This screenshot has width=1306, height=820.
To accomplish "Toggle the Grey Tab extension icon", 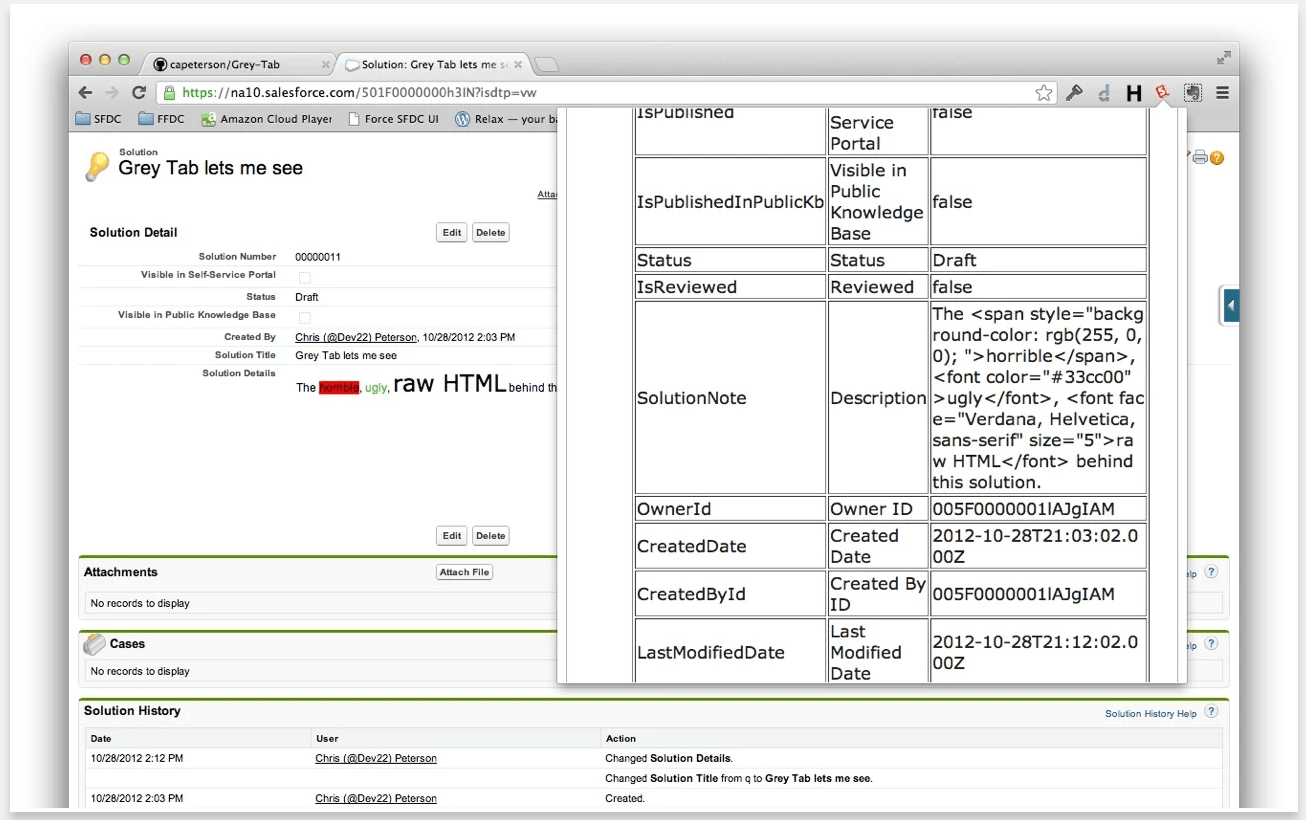I will 1162,93.
